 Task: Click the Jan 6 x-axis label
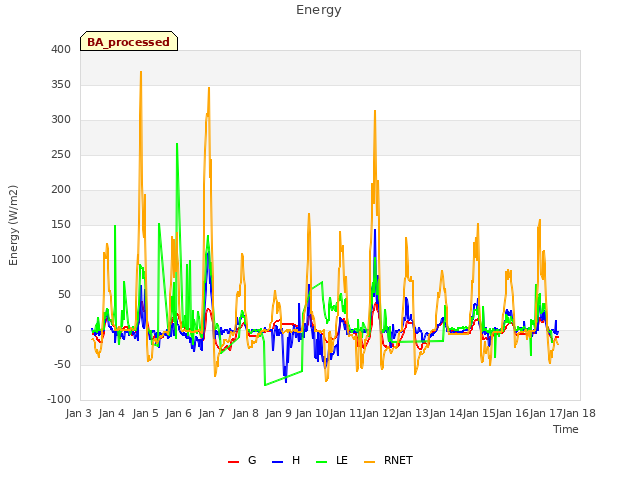coord(178,413)
